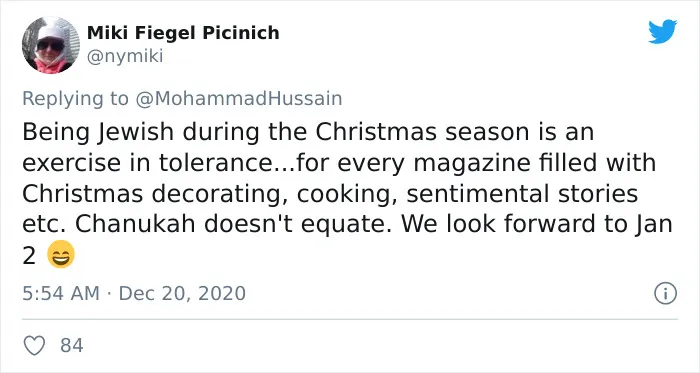Open the tweet info circle icon
The width and height of the screenshot is (700, 373).
(665, 294)
